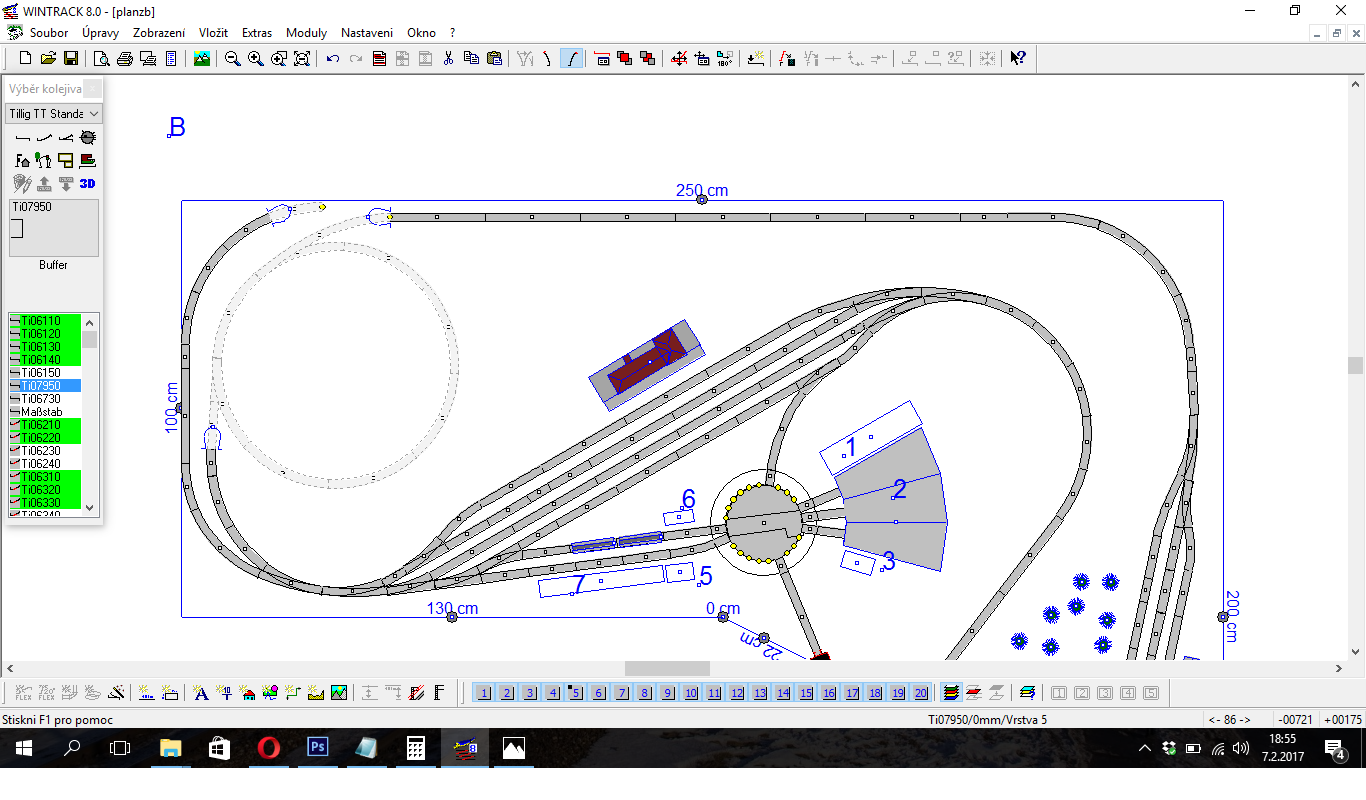Open the Zobrazení menu
Image resolution: width=1366 pixels, height=800 pixels.
click(x=159, y=33)
